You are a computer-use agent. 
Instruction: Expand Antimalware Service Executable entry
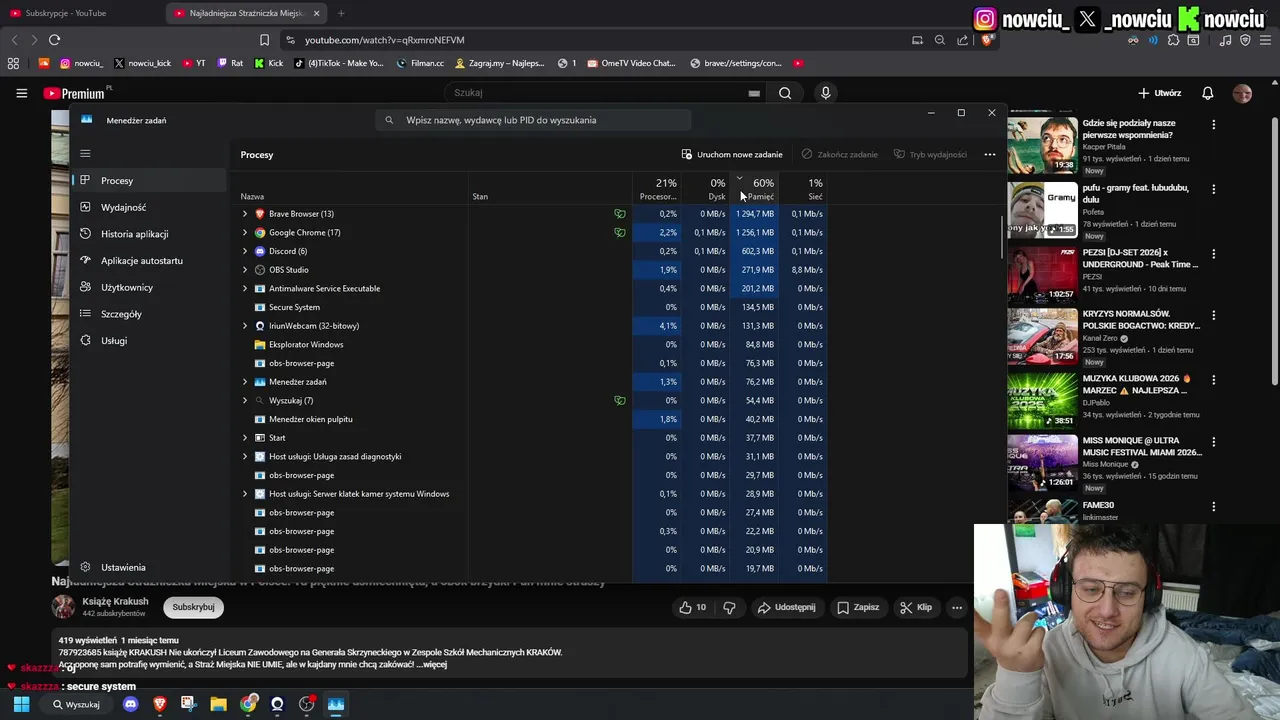click(x=245, y=288)
